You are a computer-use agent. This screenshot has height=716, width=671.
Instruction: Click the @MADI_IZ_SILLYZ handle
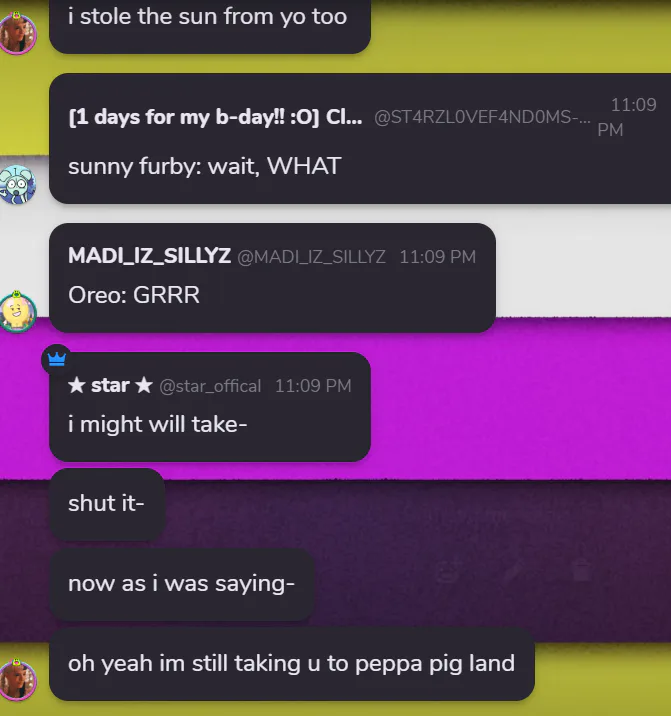click(312, 257)
